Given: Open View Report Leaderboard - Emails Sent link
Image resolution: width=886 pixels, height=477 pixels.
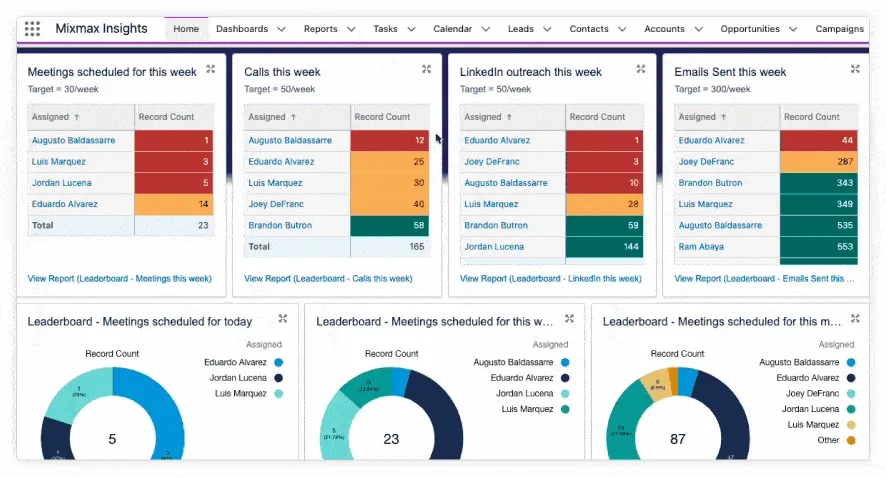Looking at the screenshot, I should coord(765,279).
